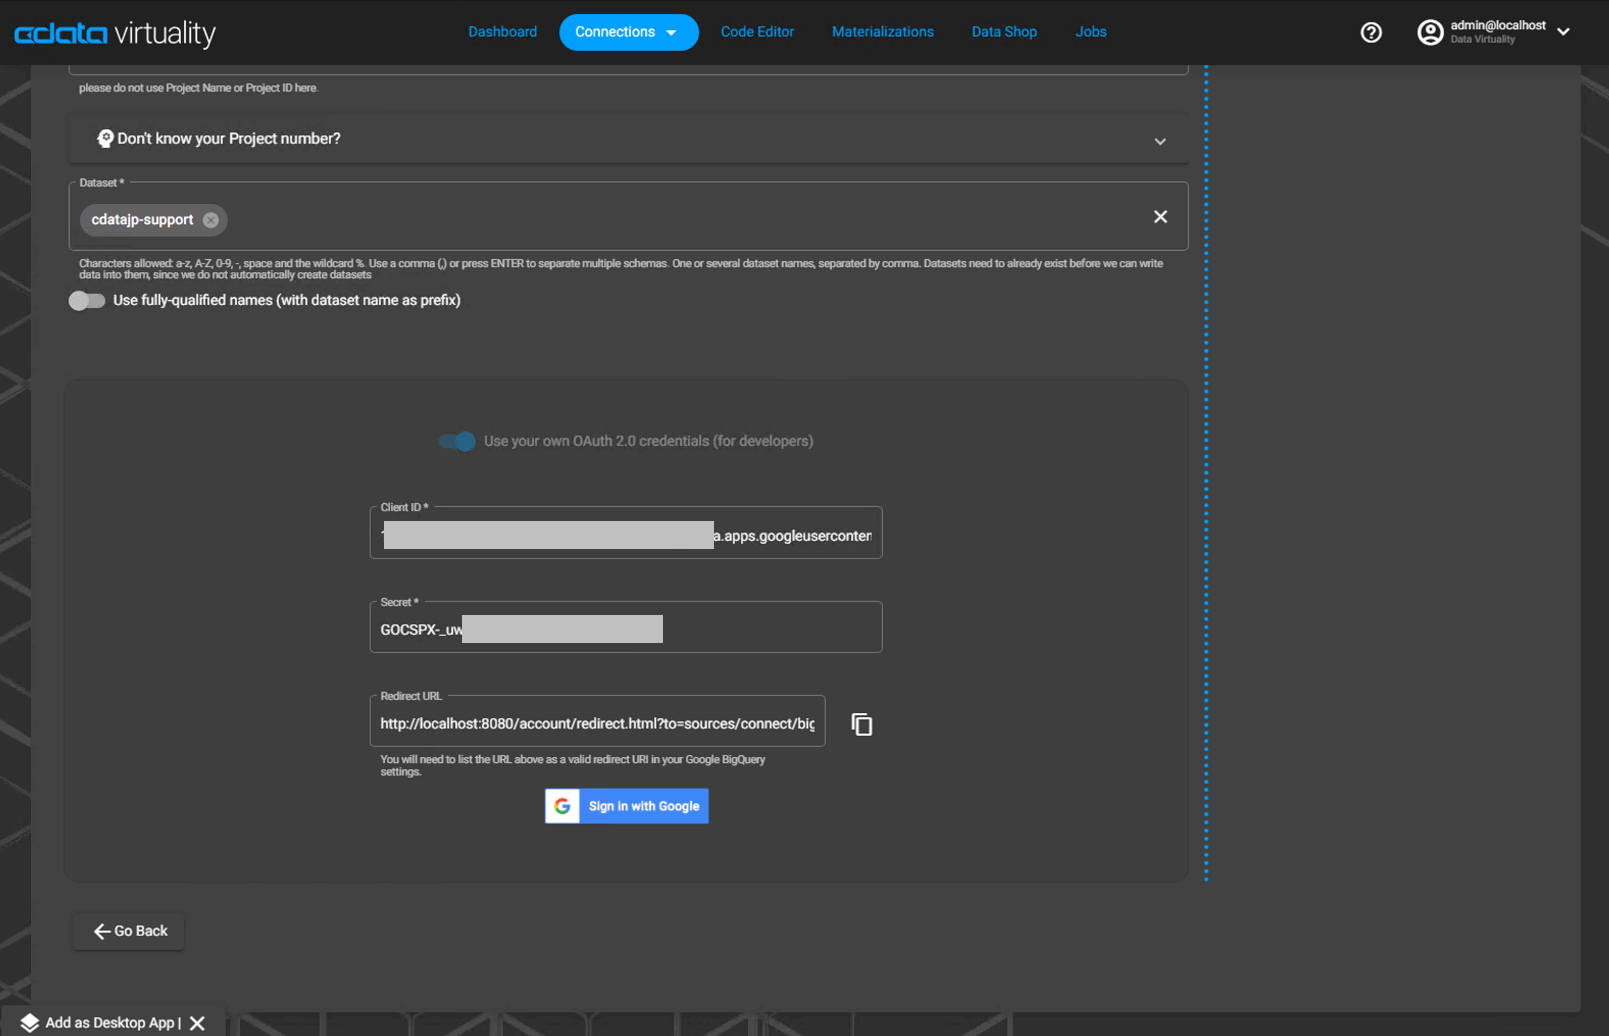Click the lightbulb icon beside Project number hint

[x=105, y=139]
